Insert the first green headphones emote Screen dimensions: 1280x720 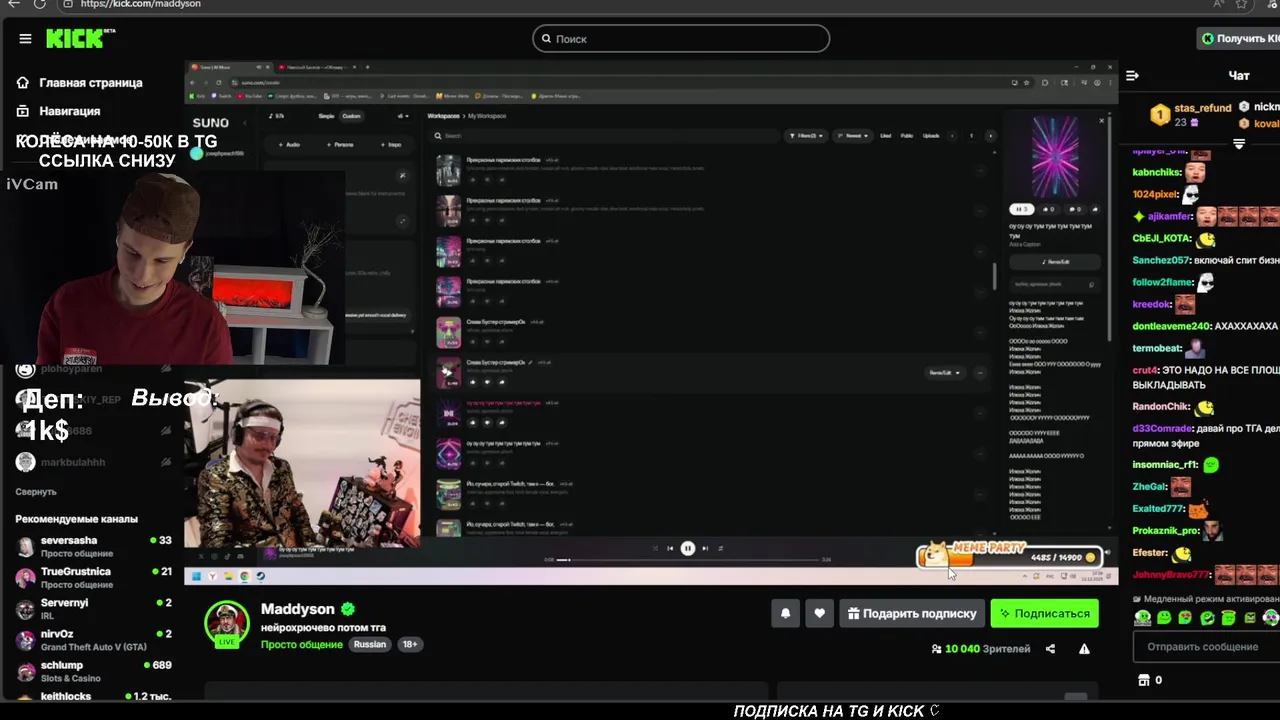[x=1142, y=618]
